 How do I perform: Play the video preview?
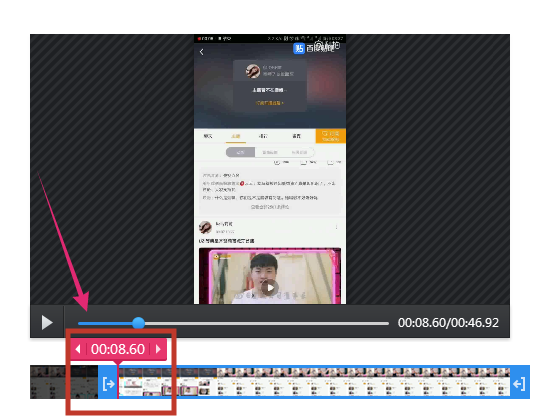pos(47,322)
